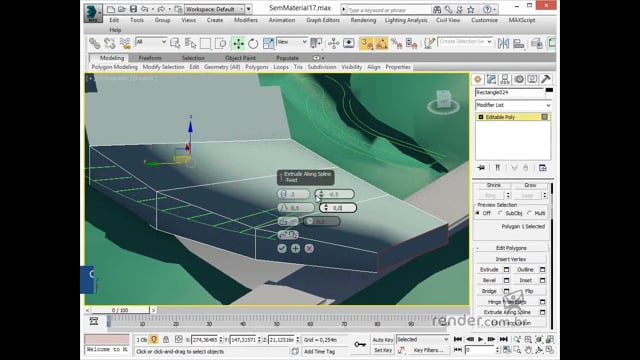Toggle the Angle Snap tool

click(382, 43)
